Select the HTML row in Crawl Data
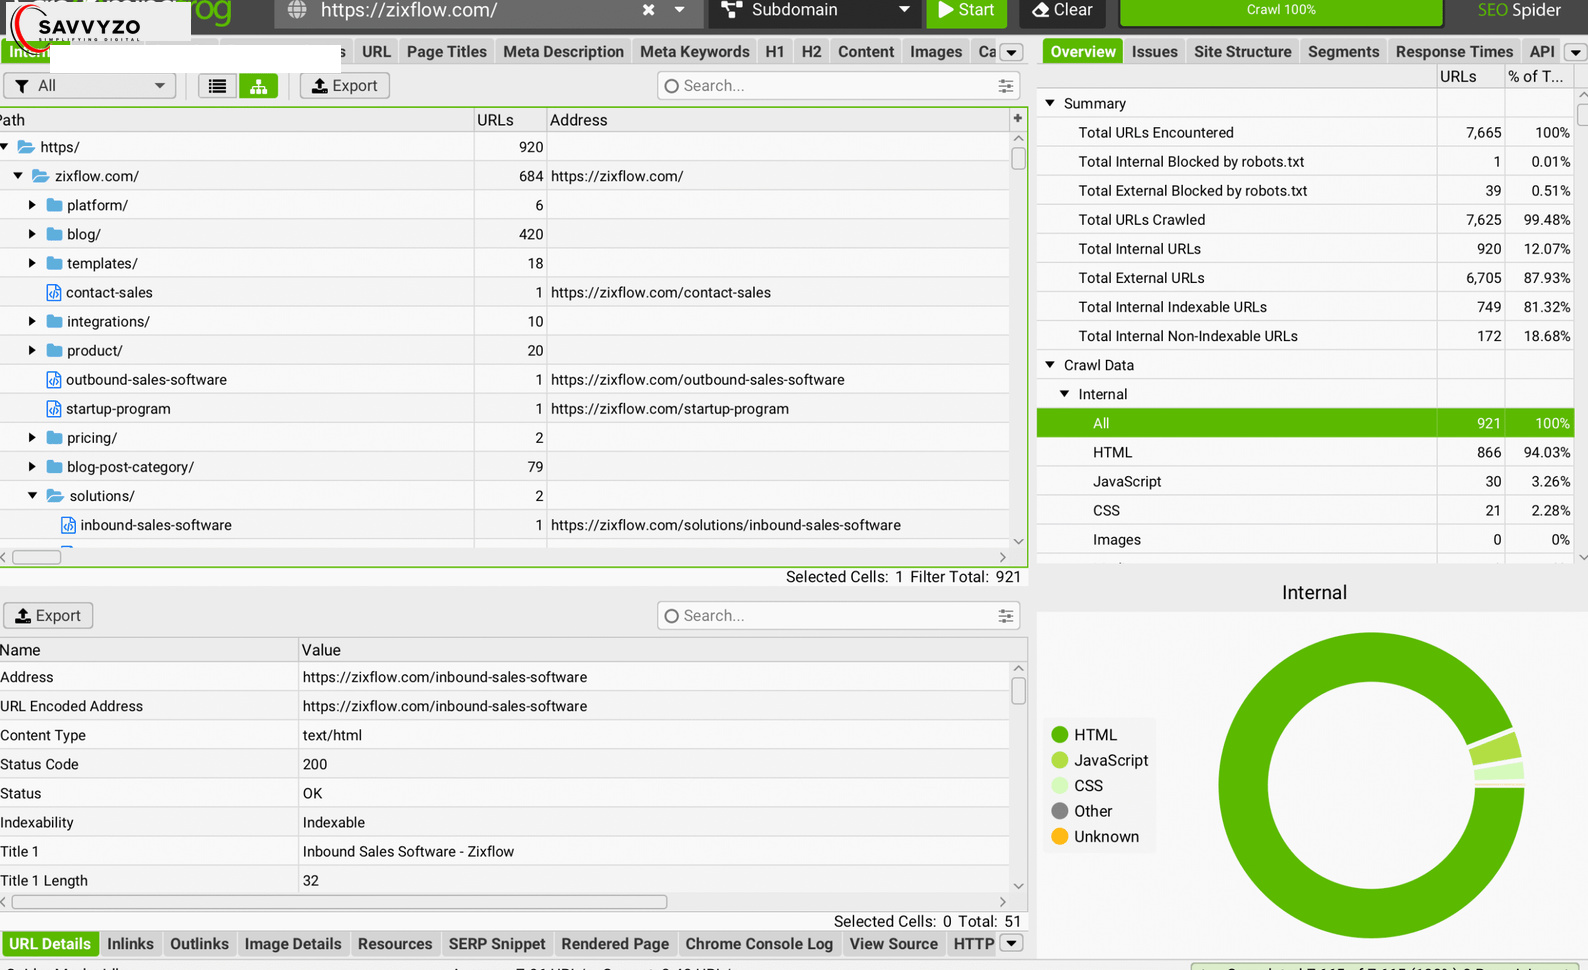The height and width of the screenshot is (970, 1588). click(1305, 452)
